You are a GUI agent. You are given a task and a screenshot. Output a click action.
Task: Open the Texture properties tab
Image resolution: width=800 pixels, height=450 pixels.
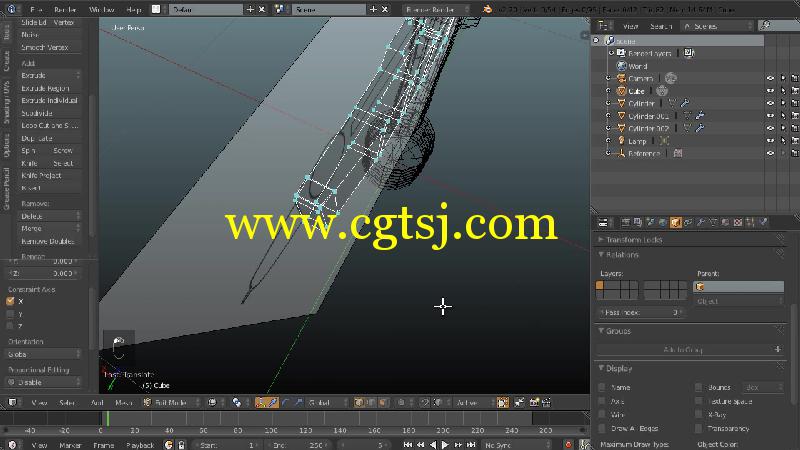(738, 222)
